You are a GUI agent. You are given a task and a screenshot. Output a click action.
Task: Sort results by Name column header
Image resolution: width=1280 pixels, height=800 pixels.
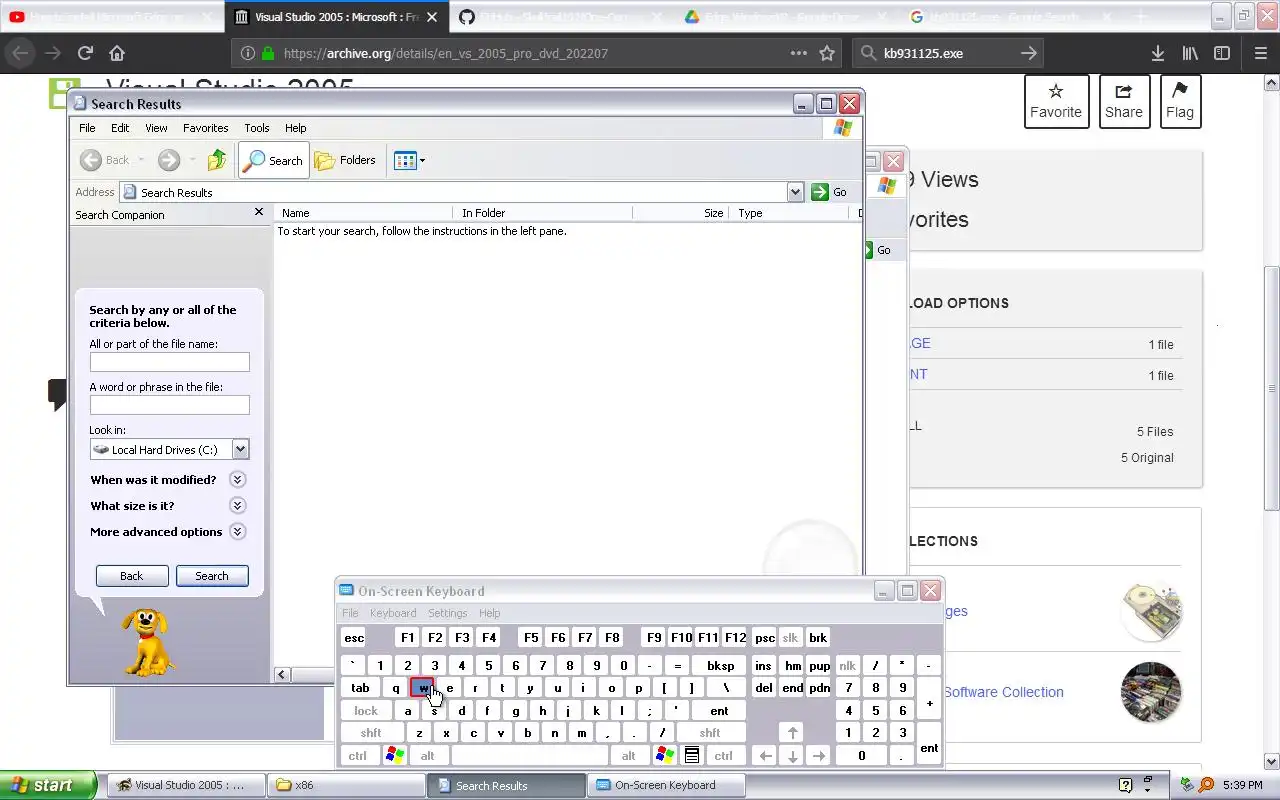(x=363, y=213)
